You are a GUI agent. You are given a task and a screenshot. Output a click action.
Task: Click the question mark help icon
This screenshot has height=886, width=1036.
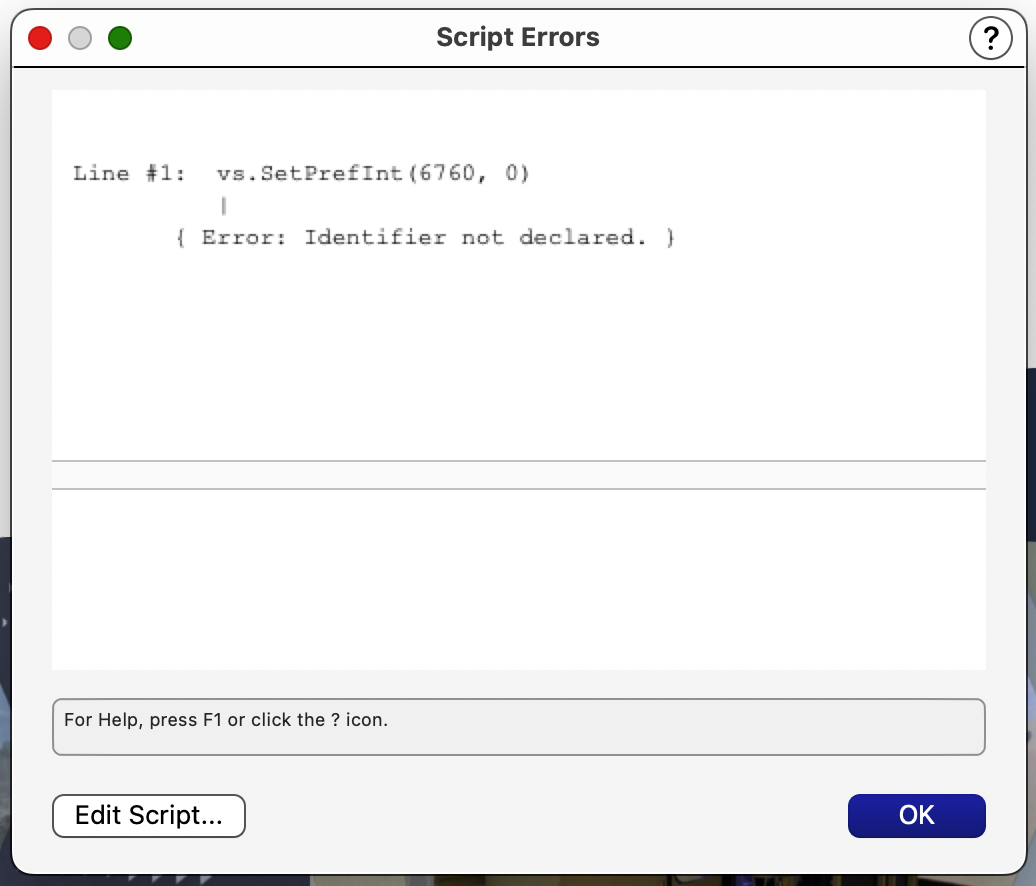tap(990, 39)
